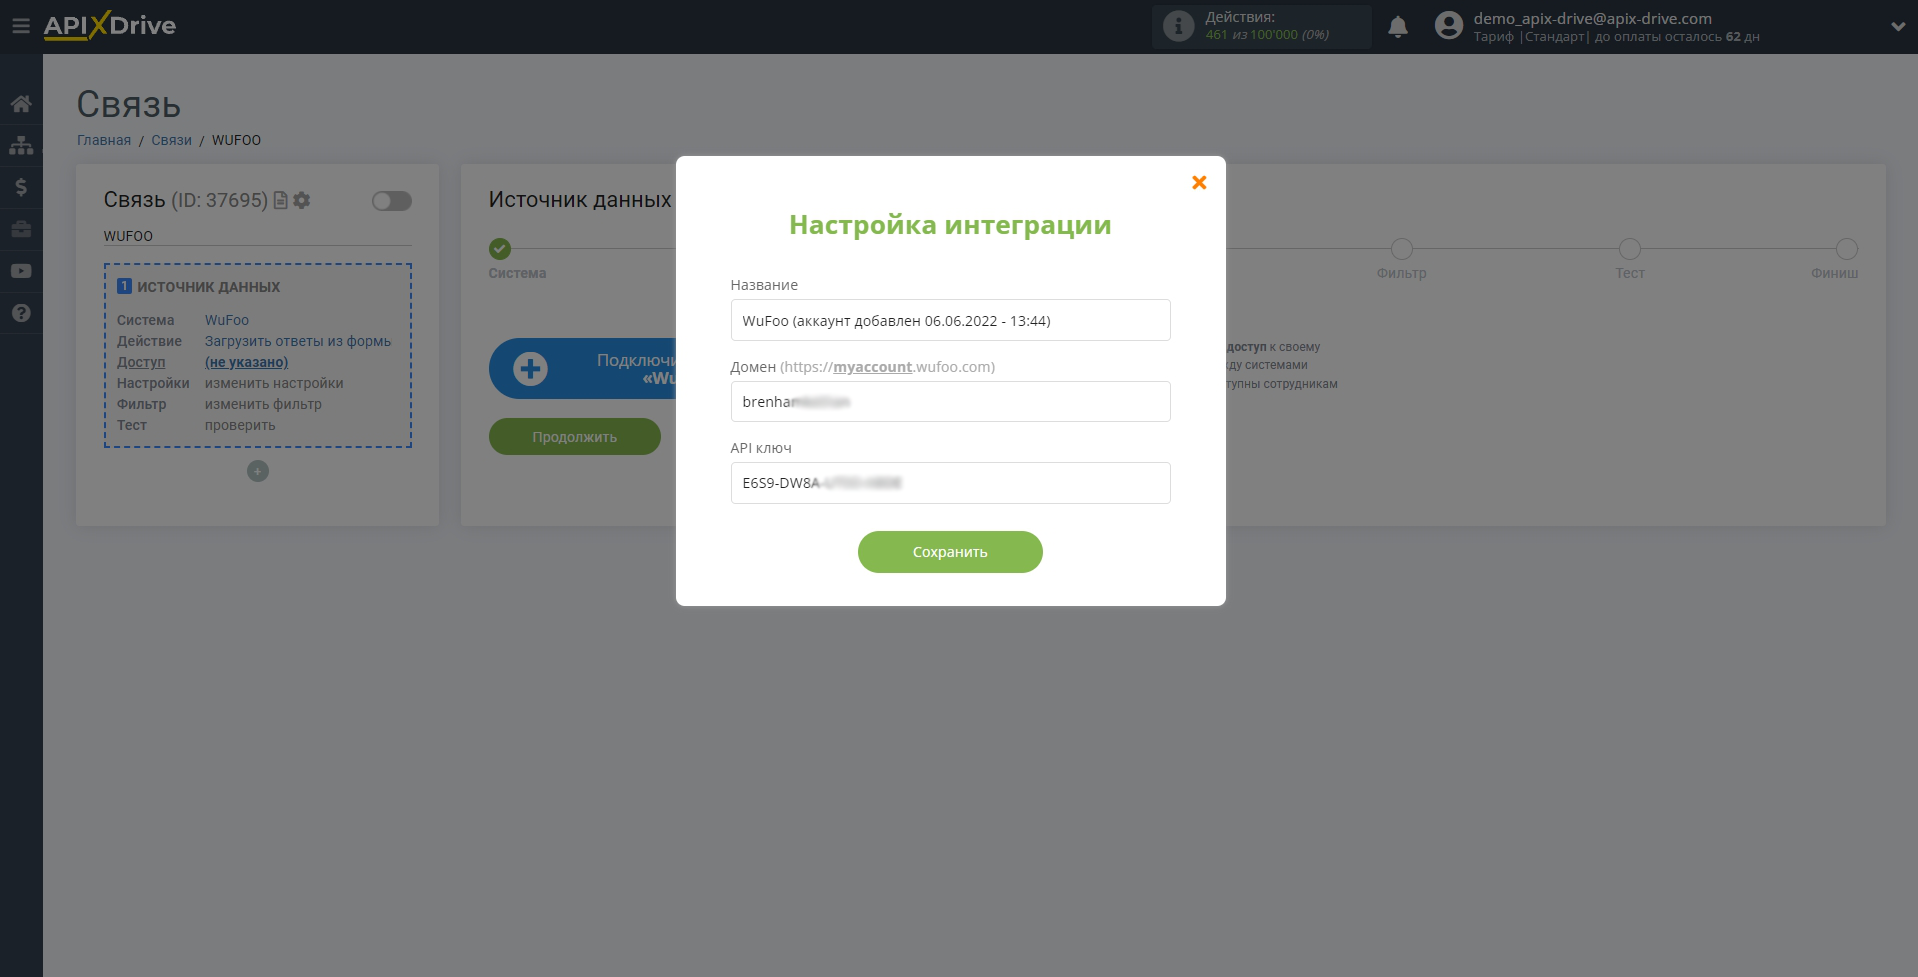This screenshot has width=1918, height=977.
Task: Click the blue connect WuFoo account button
Action: 583,369
